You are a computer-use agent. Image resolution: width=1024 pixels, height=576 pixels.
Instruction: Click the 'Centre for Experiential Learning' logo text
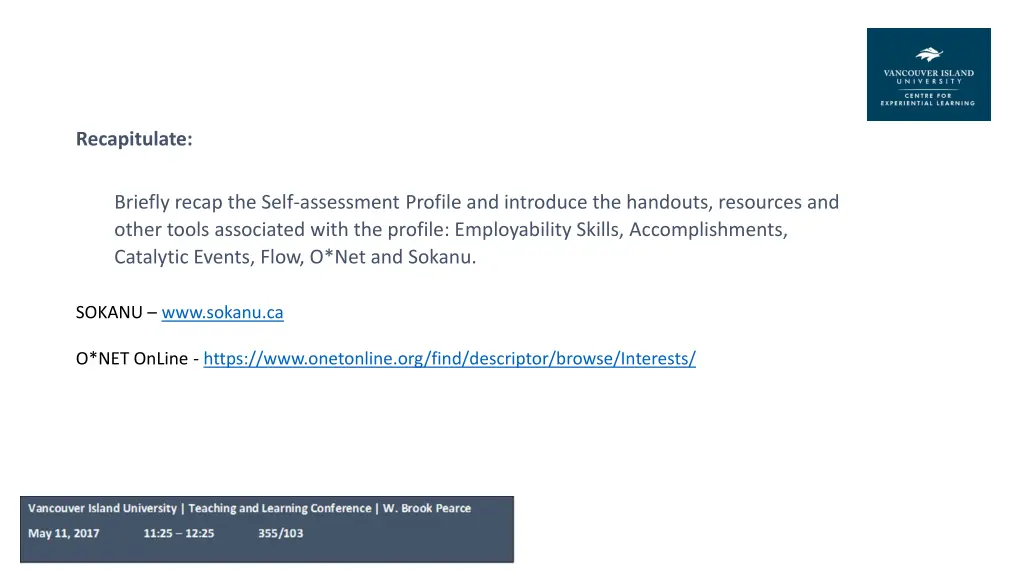point(928,99)
